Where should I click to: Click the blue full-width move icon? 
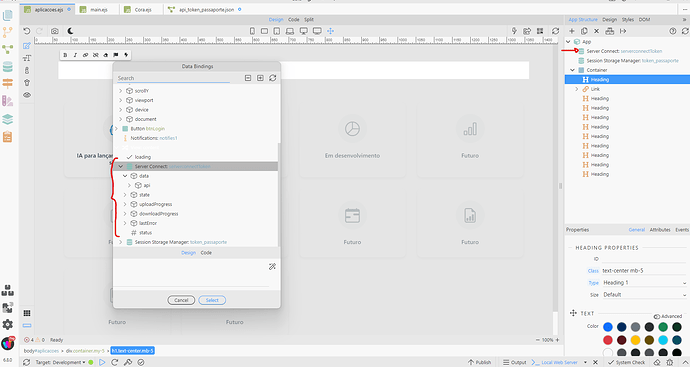pos(330,31)
